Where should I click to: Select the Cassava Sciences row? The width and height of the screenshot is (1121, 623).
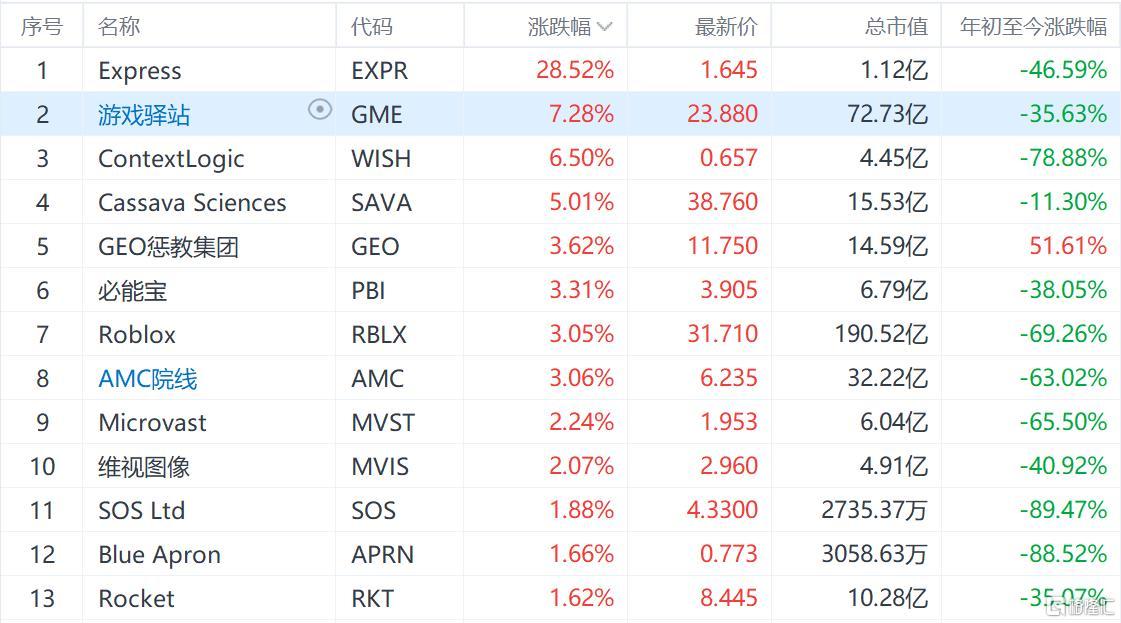pos(560,202)
